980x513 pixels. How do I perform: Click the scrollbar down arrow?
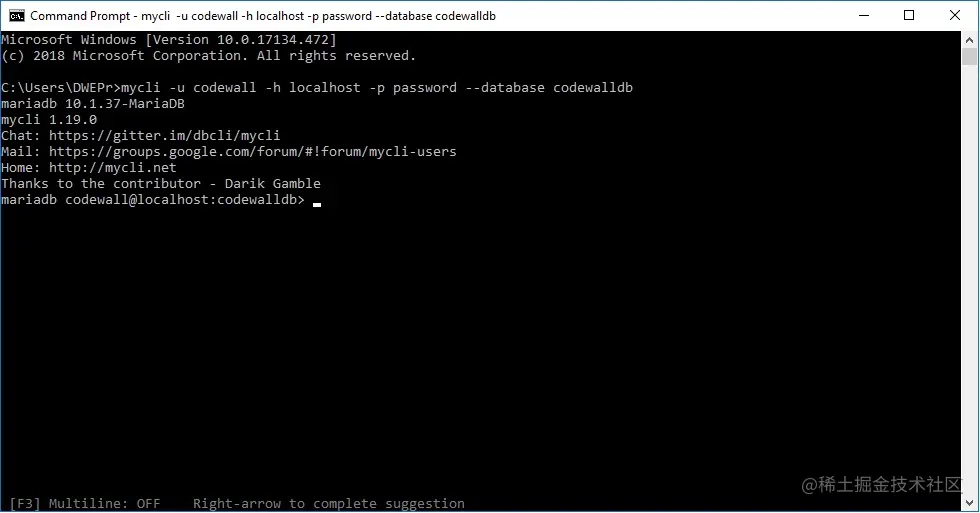(x=969, y=503)
